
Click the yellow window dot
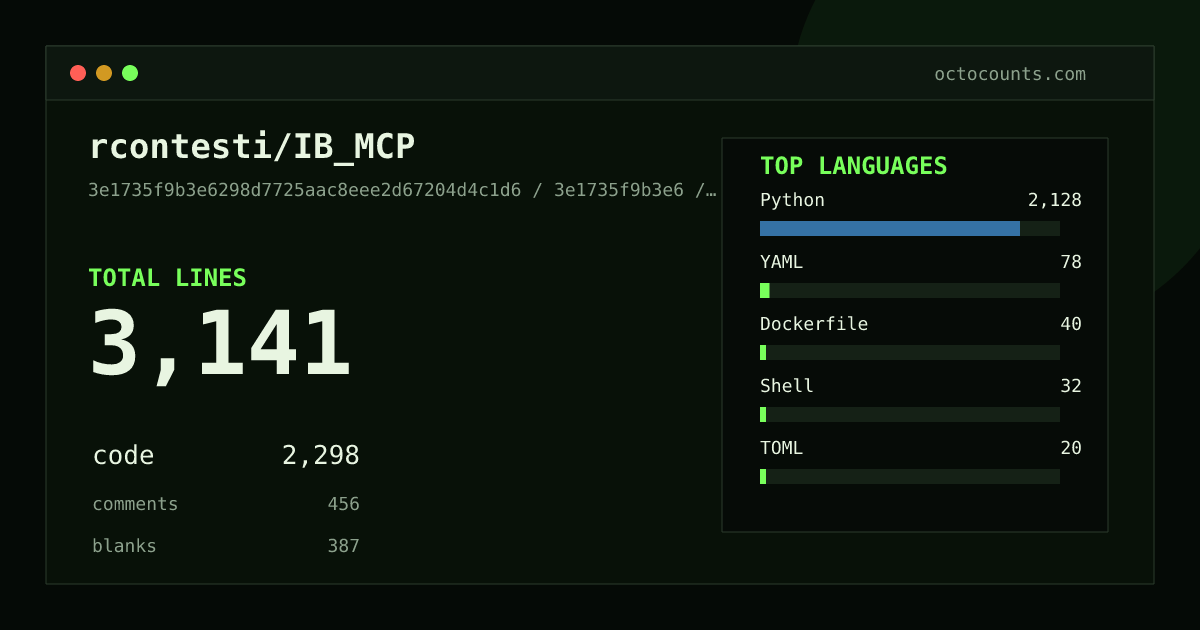click(104, 73)
